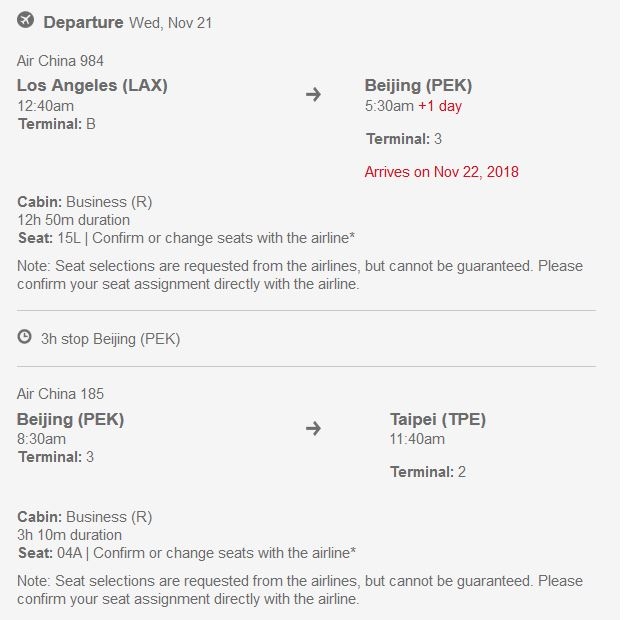Viewport: 641px width, 620px height.
Task: Click Los Angeles (LAX) origin airport
Action: pos(92,85)
